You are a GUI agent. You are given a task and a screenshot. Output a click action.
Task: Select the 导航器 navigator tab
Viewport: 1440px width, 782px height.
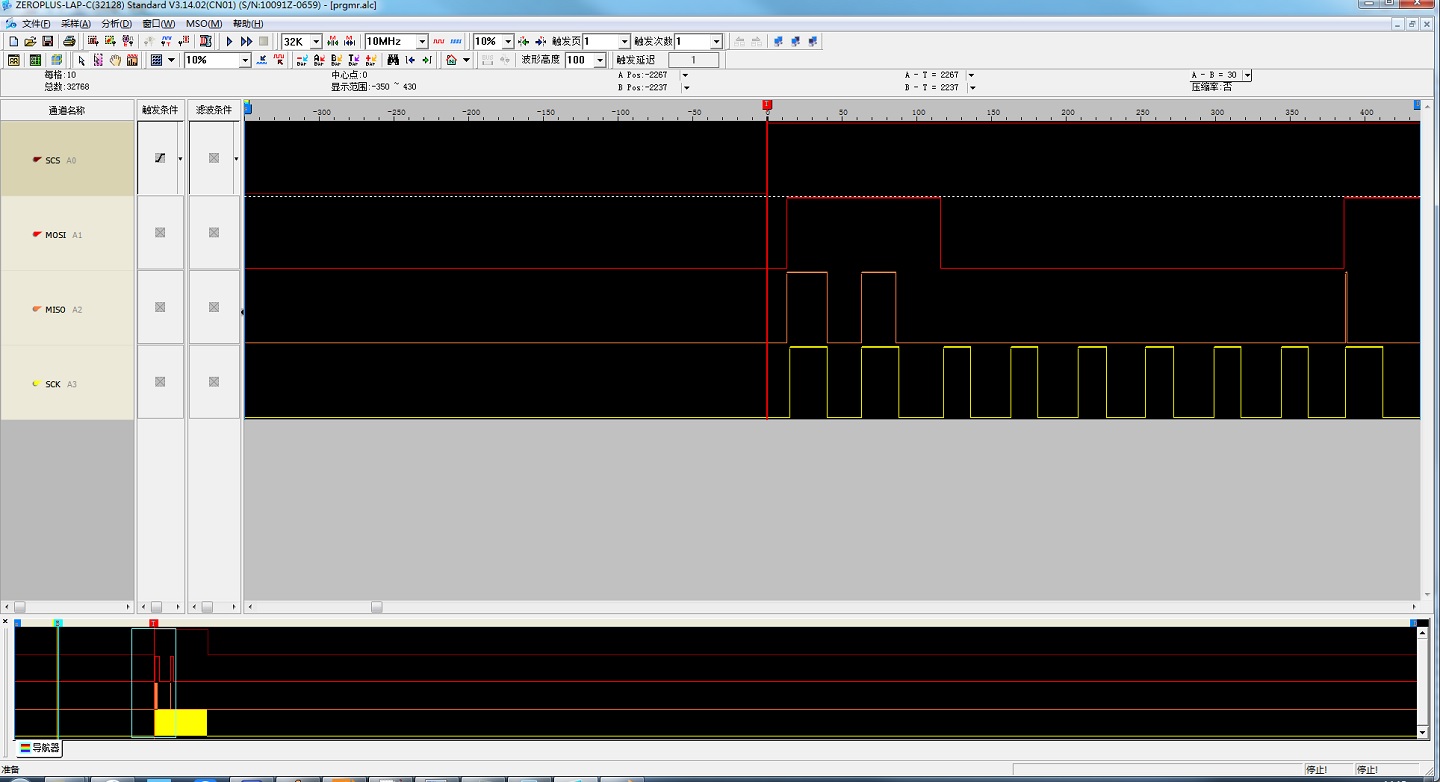[40, 747]
